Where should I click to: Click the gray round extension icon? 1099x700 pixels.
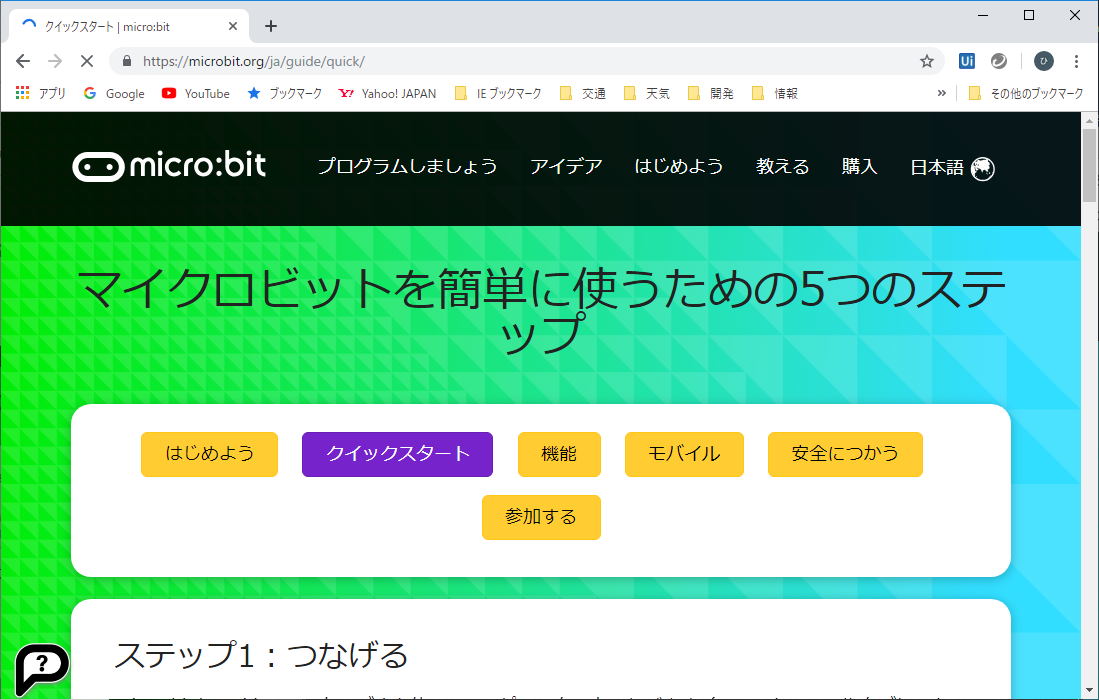[999, 61]
